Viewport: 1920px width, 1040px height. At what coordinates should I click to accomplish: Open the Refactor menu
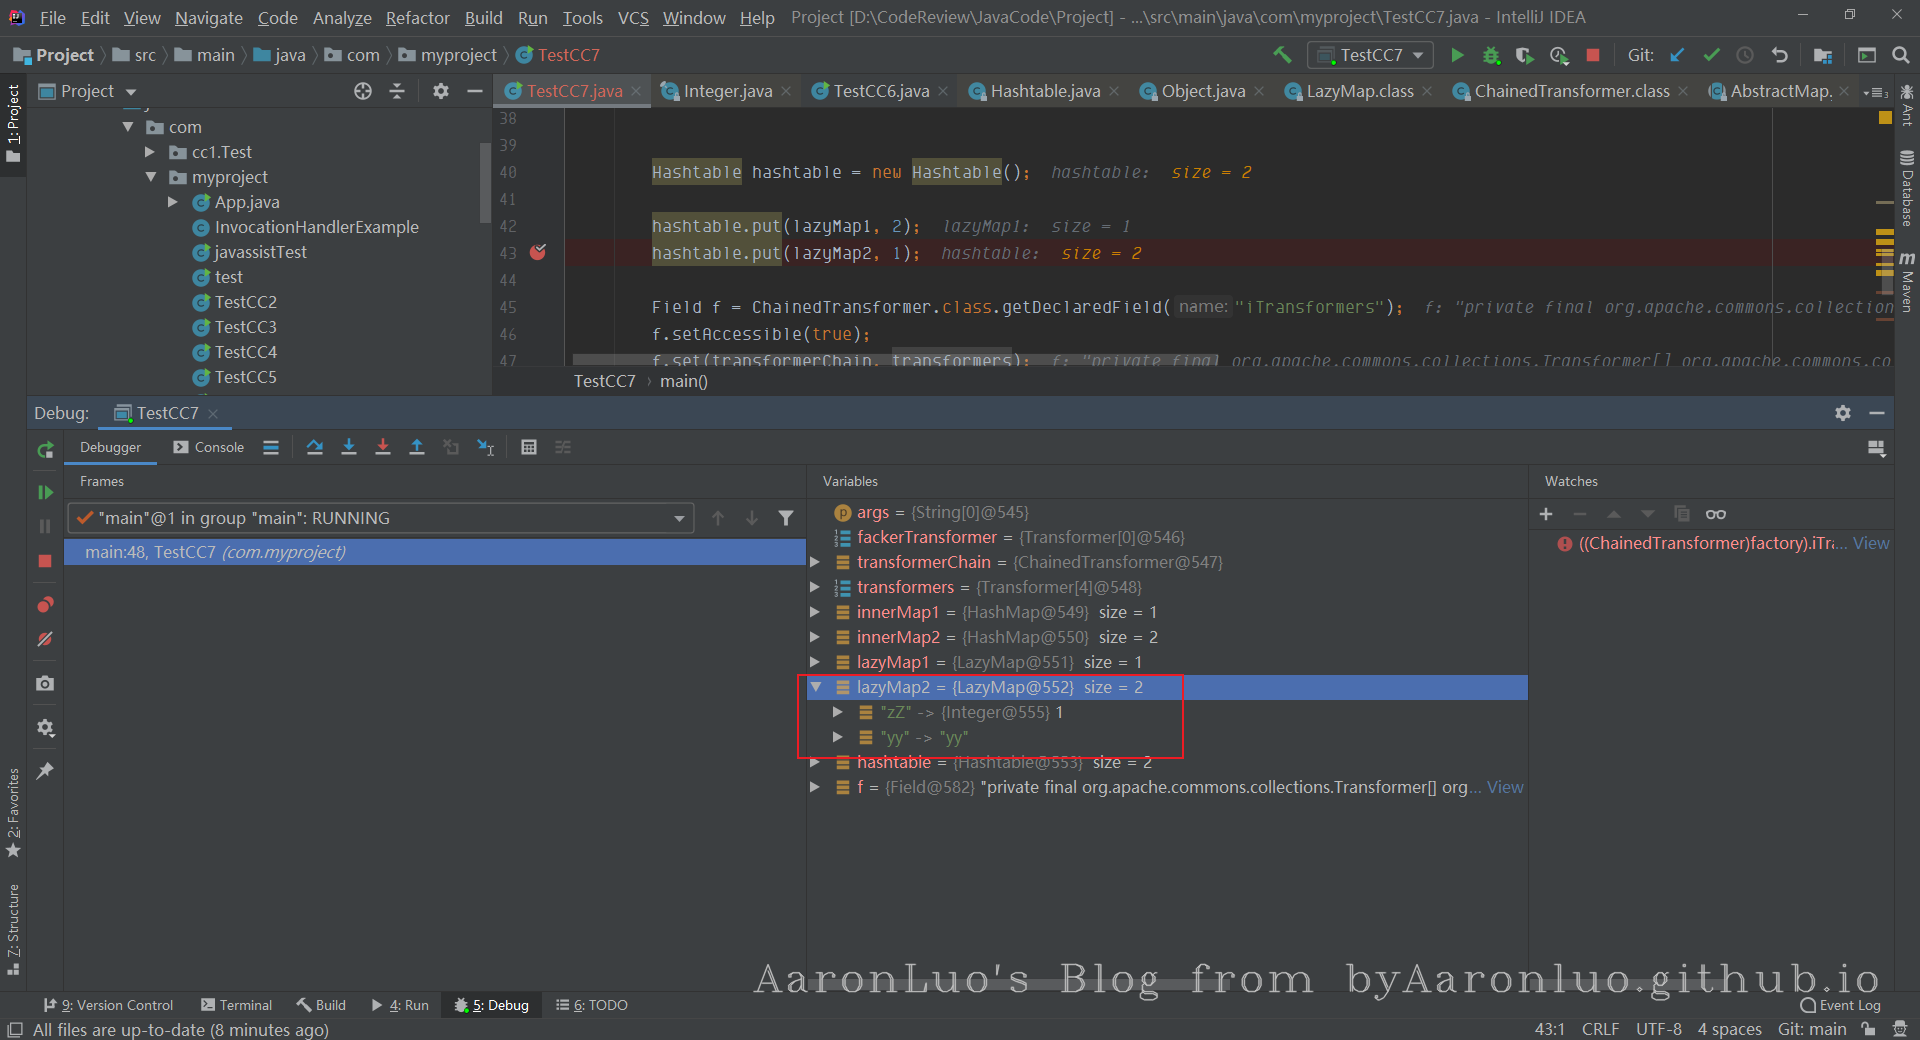417,18
